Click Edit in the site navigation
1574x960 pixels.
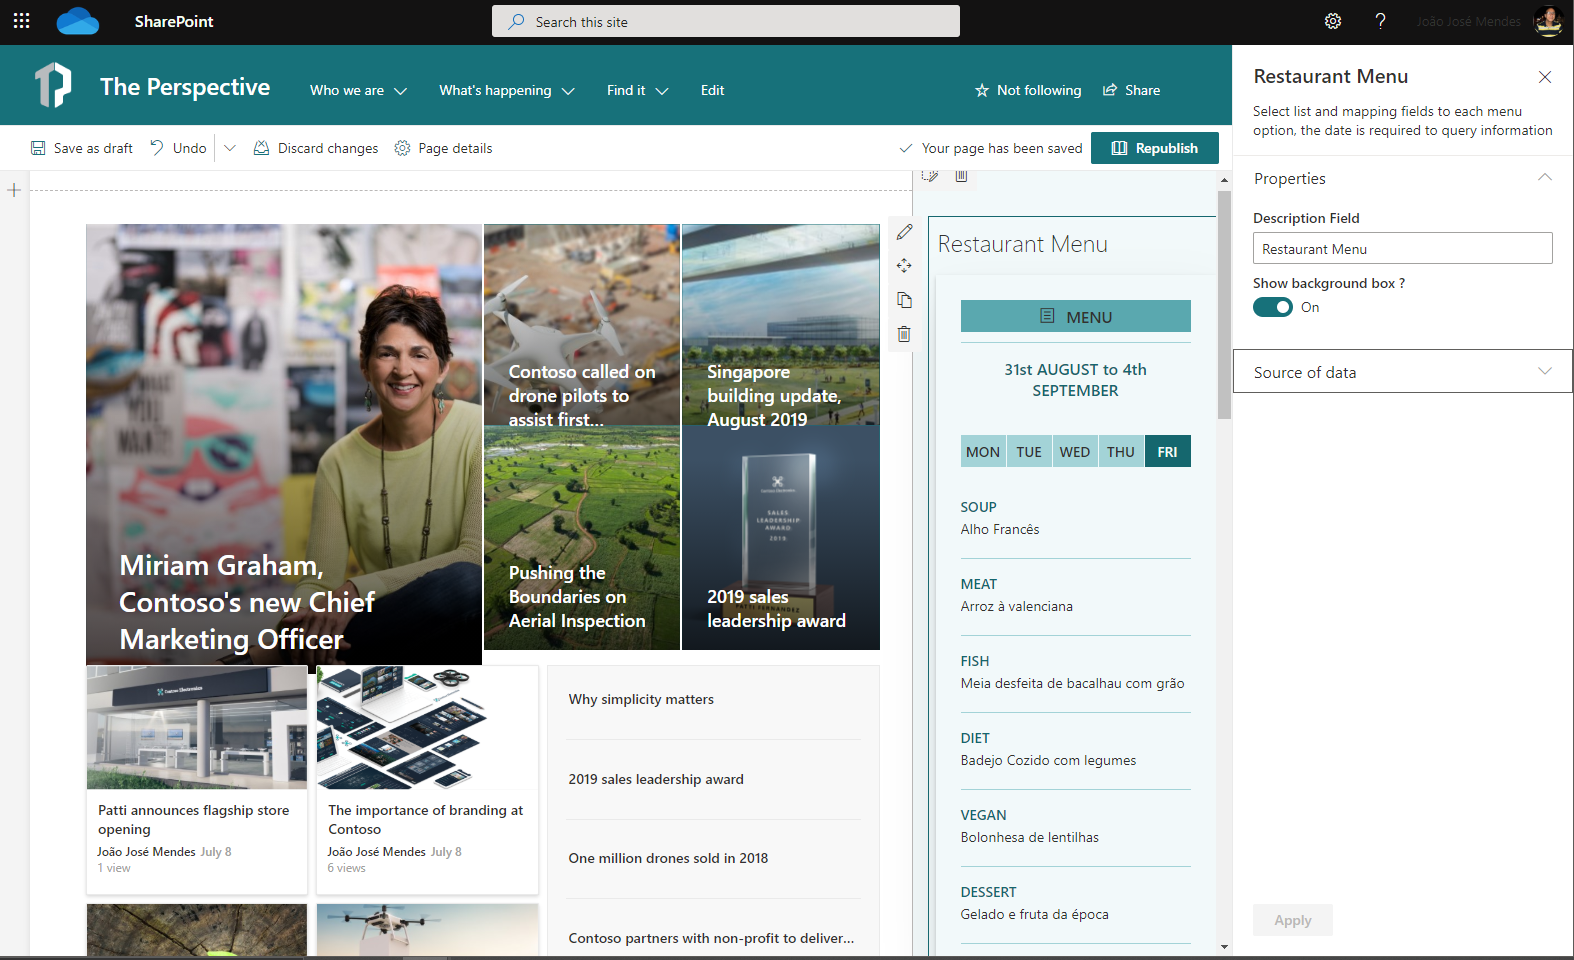(x=713, y=90)
